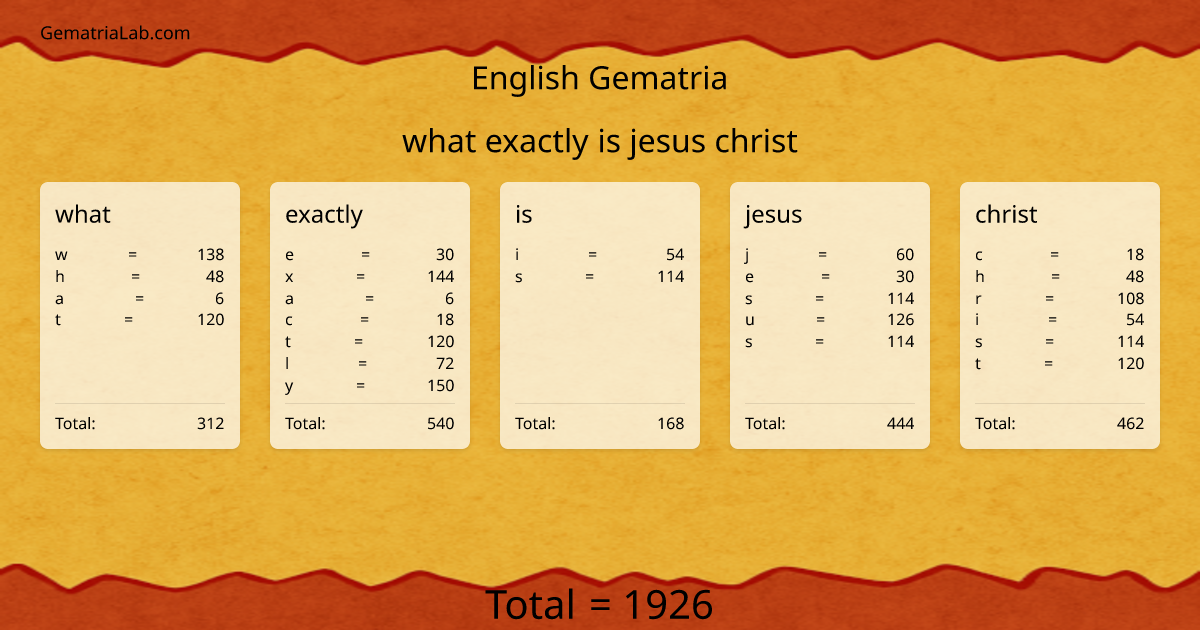Viewport: 1200px width, 630px height.
Task: Click value 150 for letter y
Action: 441,385
